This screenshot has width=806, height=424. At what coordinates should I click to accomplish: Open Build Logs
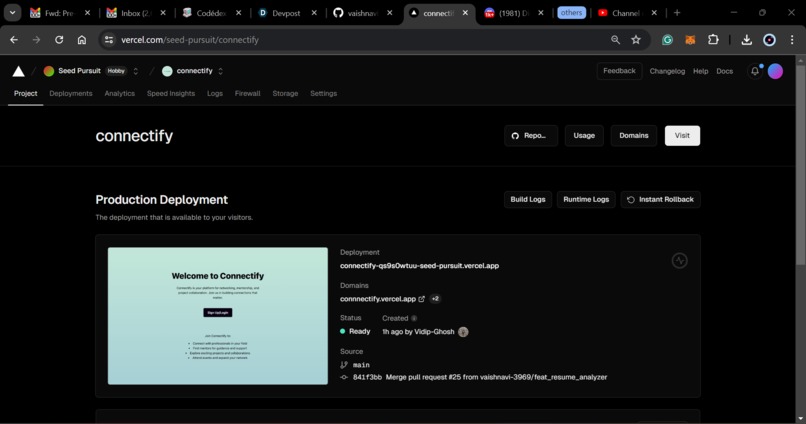528,199
